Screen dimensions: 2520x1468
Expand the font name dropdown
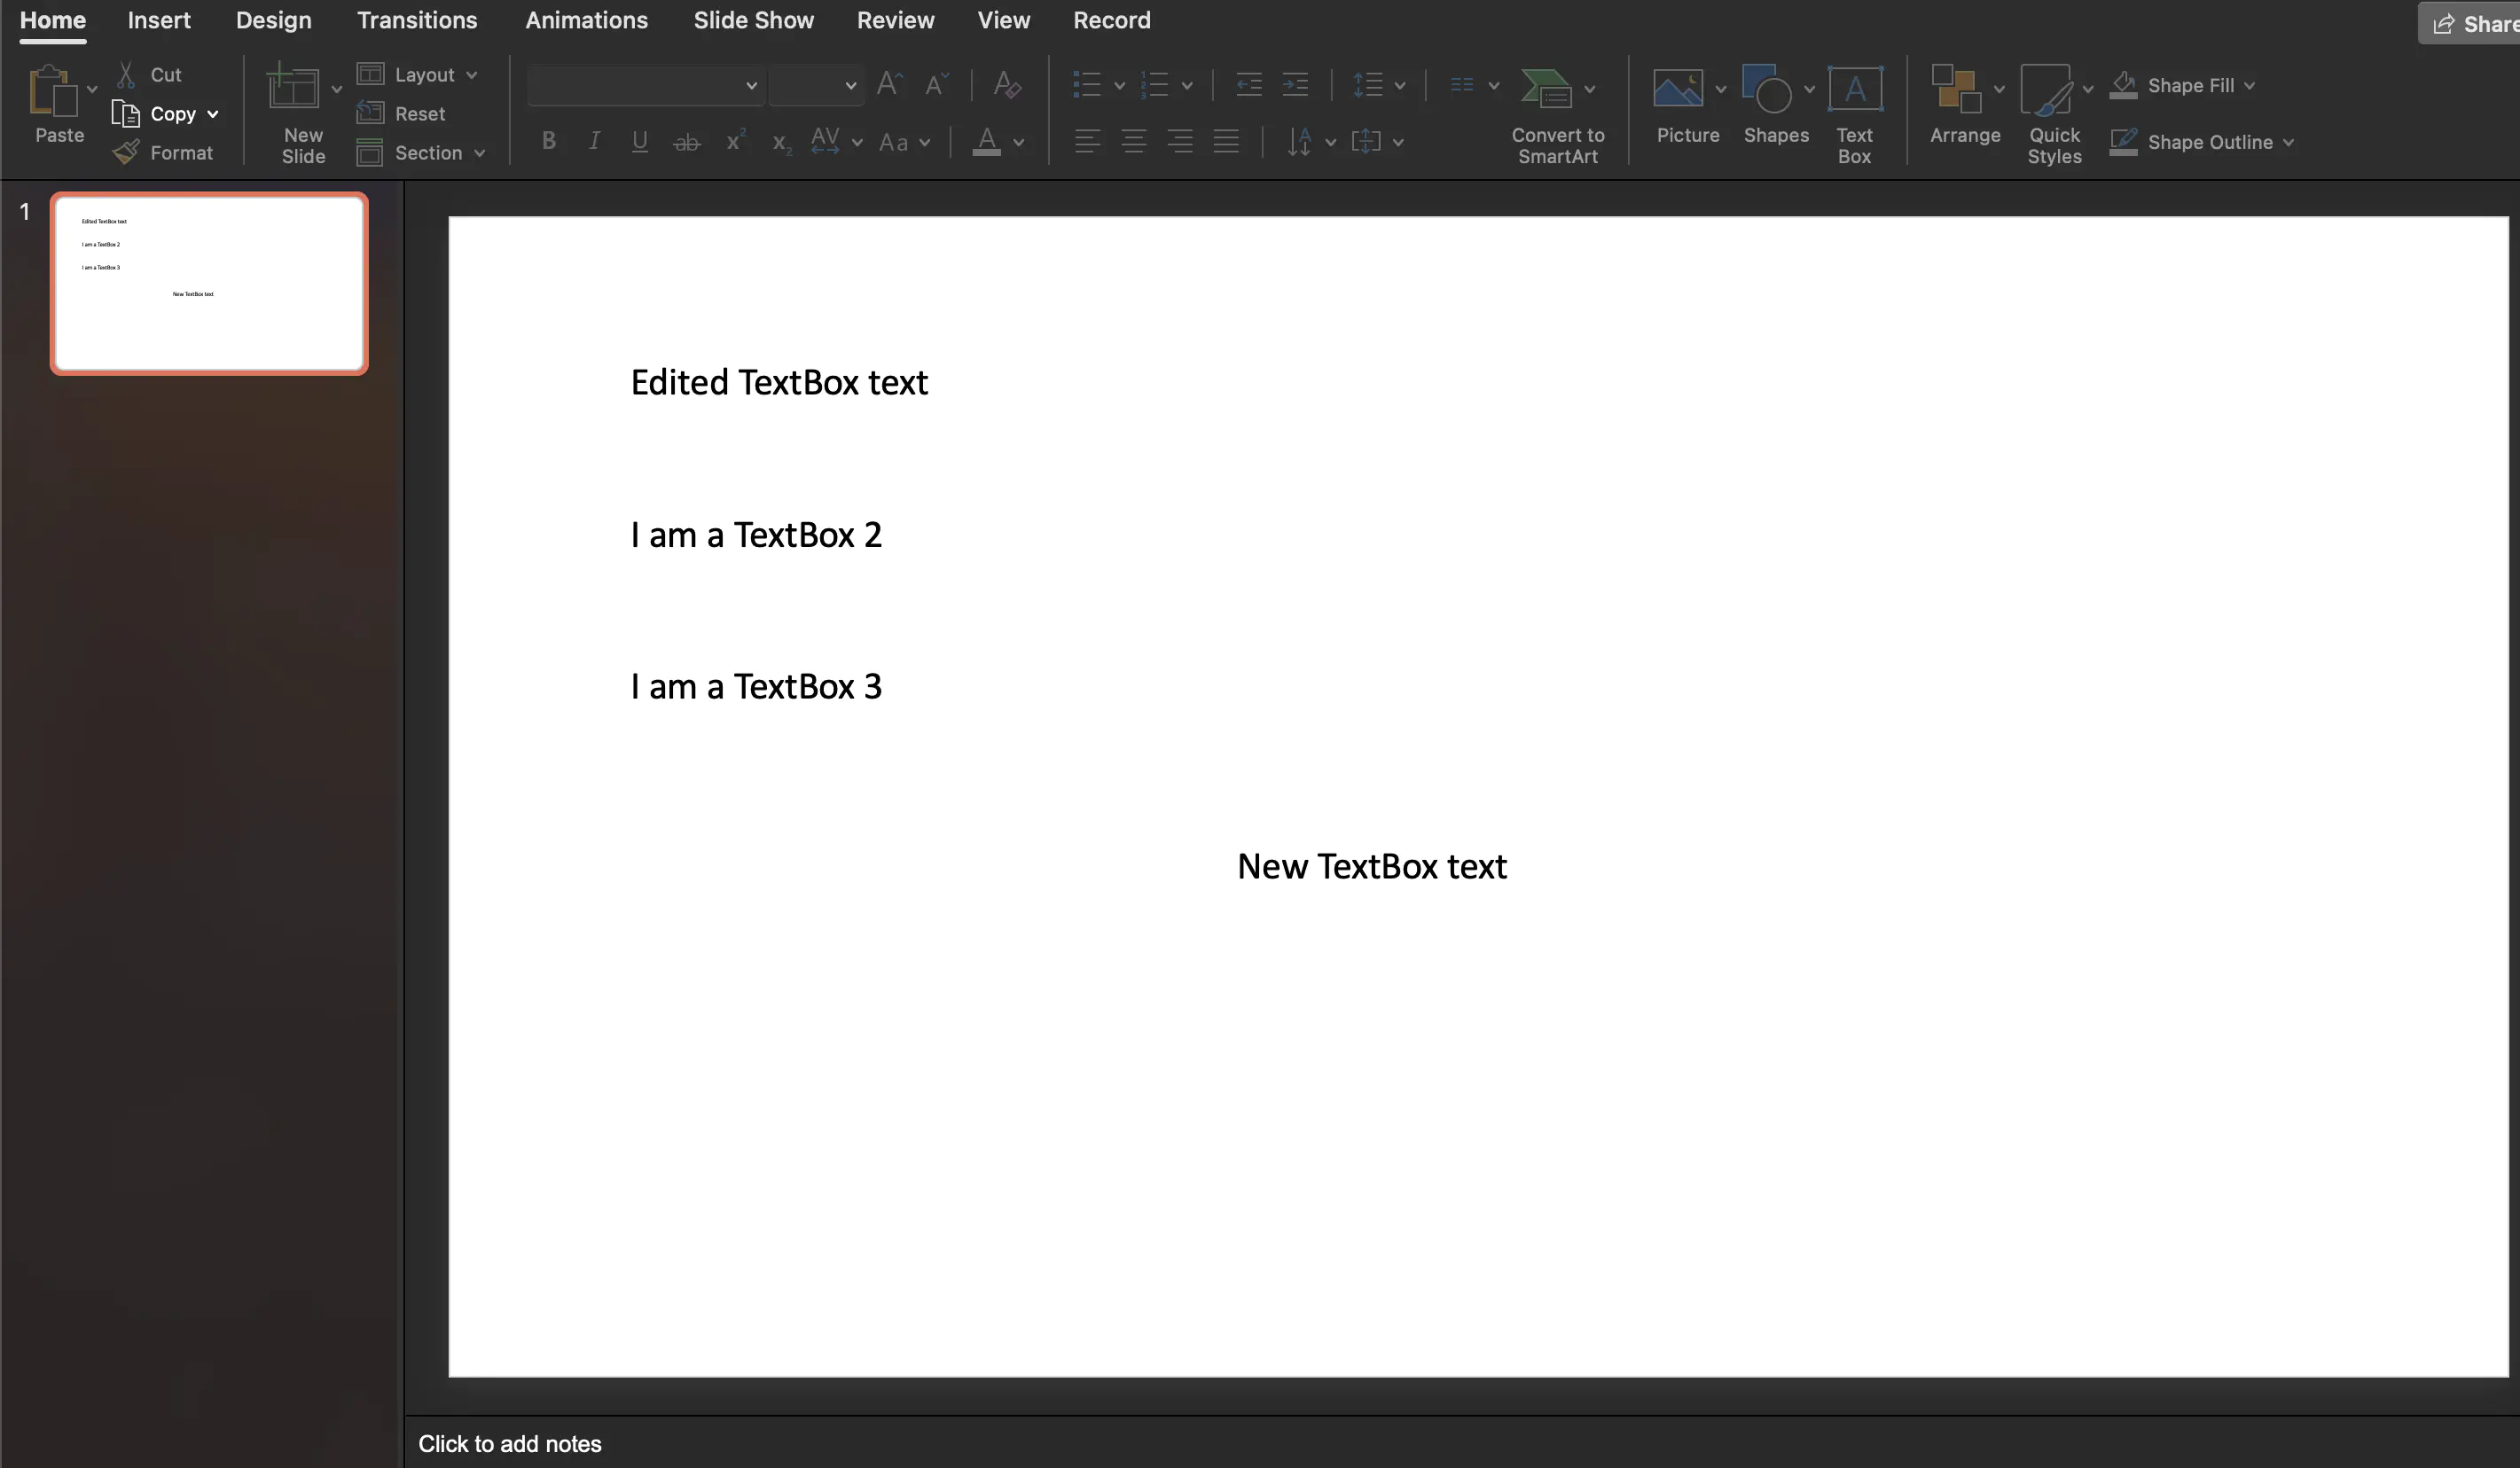click(751, 86)
